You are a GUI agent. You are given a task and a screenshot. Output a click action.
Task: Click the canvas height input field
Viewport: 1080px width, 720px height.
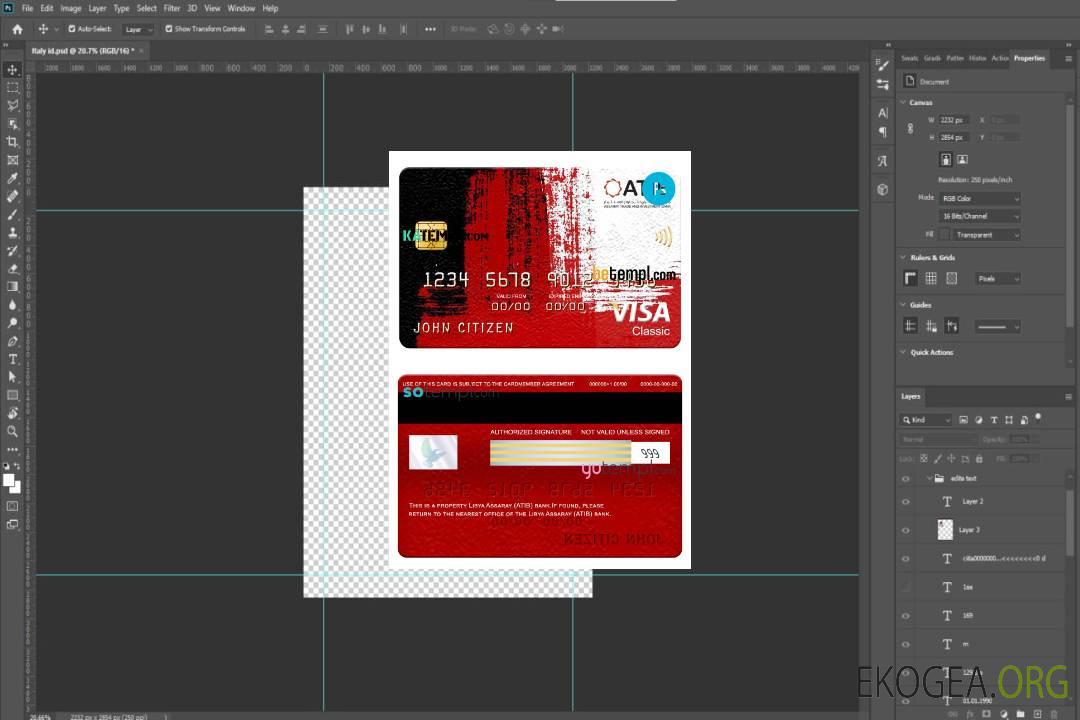click(x=954, y=138)
